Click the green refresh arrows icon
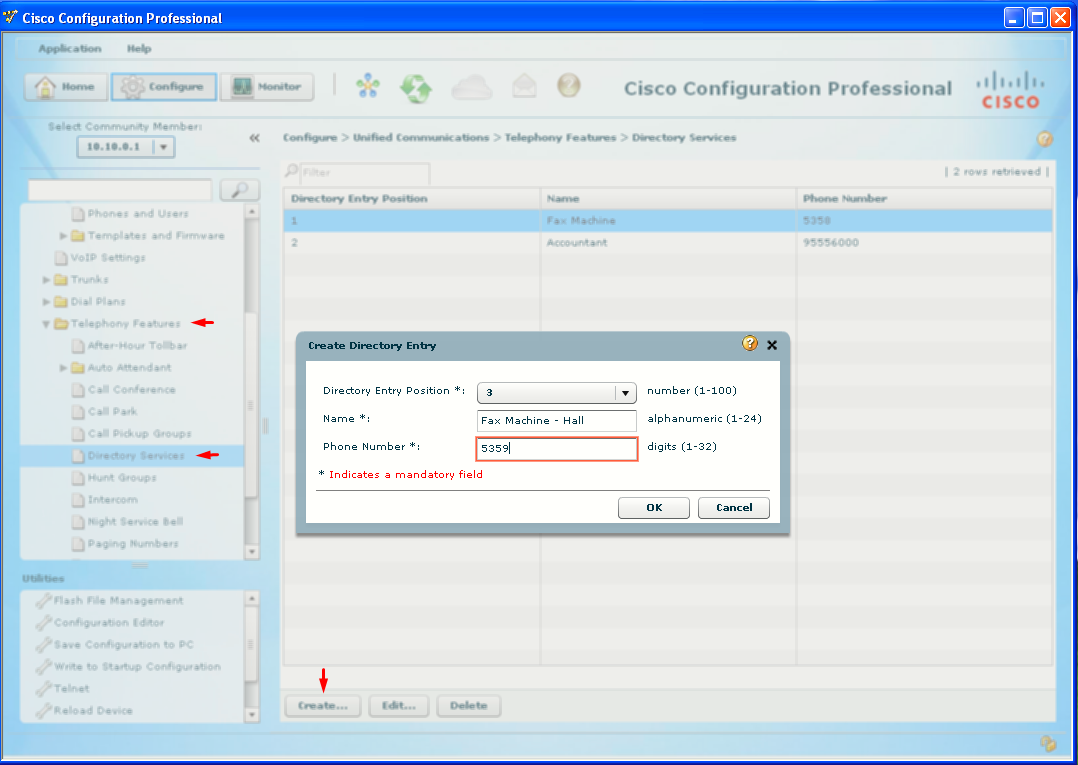 416,88
